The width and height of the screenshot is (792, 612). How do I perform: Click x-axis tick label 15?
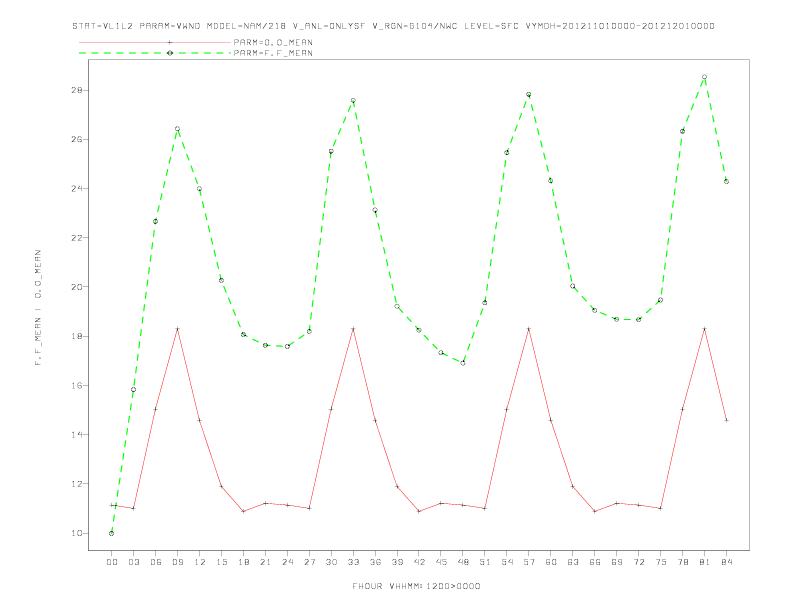click(221, 562)
